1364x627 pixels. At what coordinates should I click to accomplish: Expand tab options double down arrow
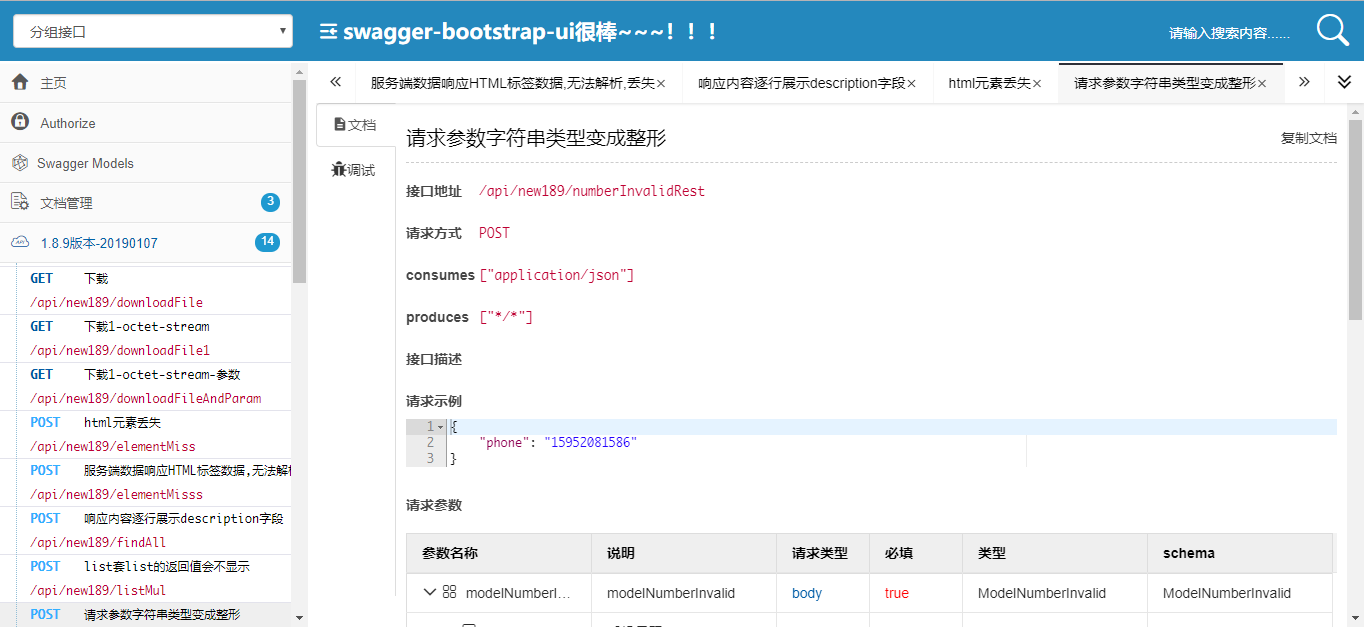pyautogui.click(x=1344, y=83)
